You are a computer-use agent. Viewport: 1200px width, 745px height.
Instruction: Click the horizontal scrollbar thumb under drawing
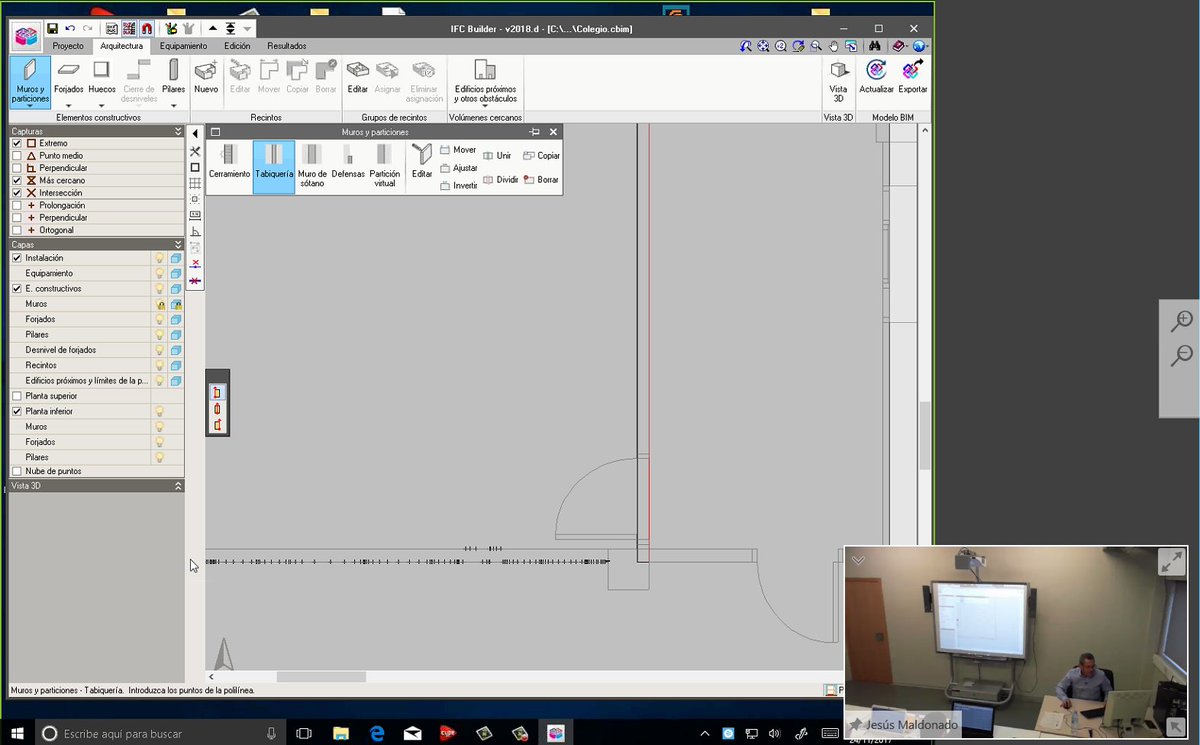tap(321, 677)
